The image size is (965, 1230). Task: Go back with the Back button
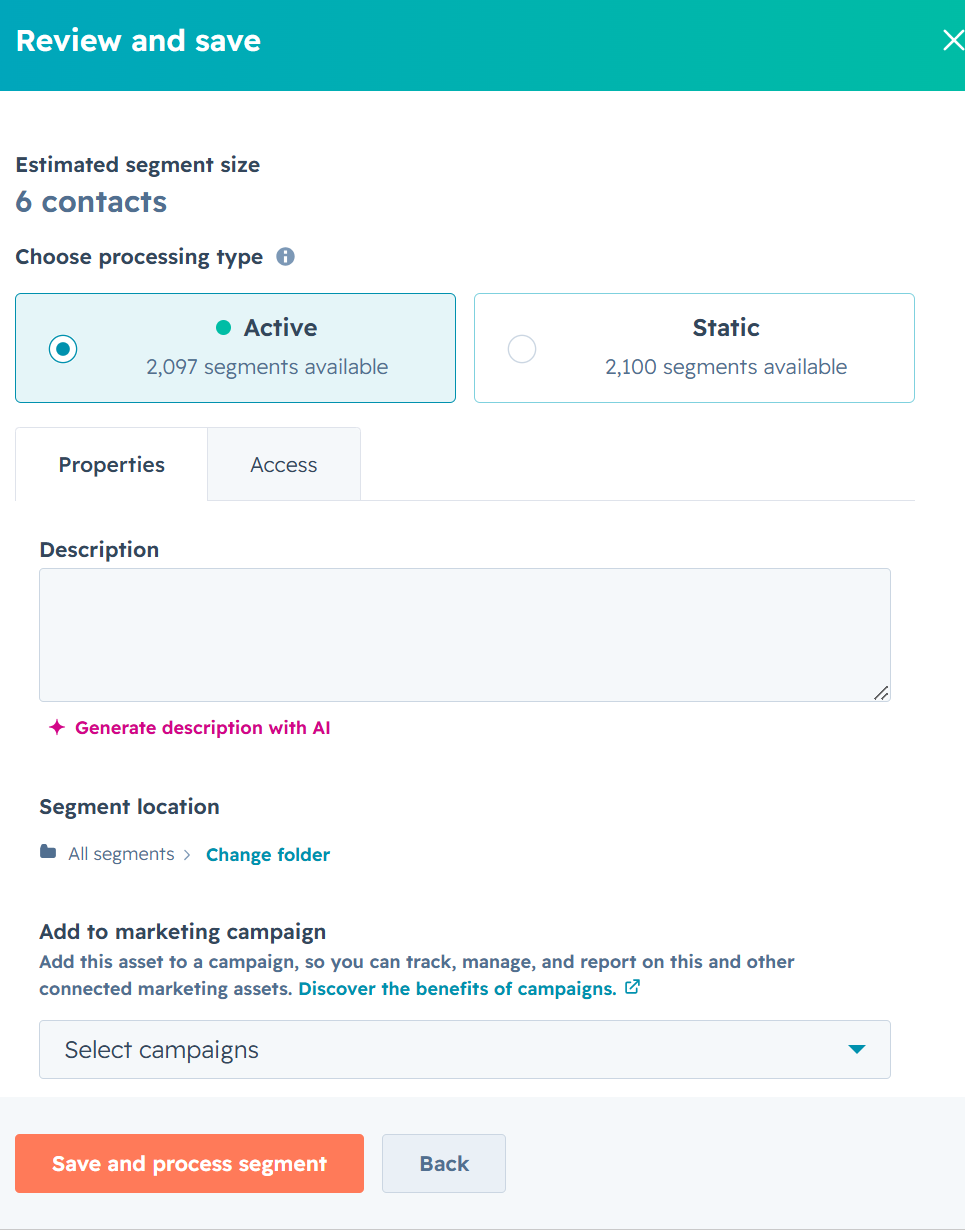coord(444,1163)
